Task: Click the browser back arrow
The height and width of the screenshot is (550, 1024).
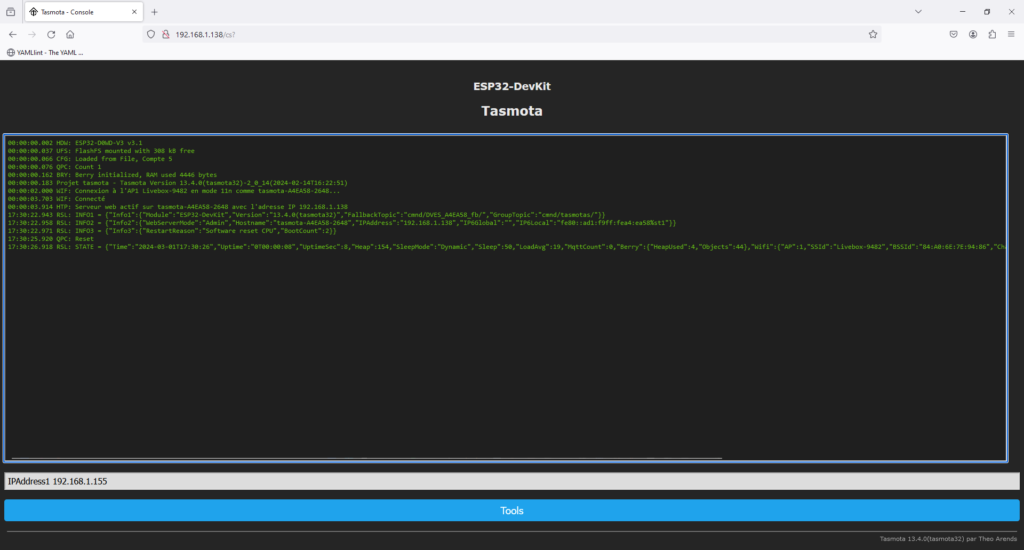Action: tap(12, 33)
